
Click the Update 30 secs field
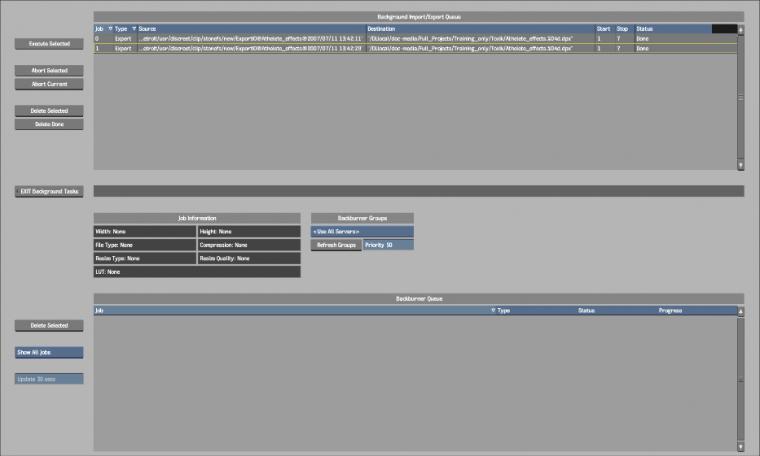coord(49,379)
